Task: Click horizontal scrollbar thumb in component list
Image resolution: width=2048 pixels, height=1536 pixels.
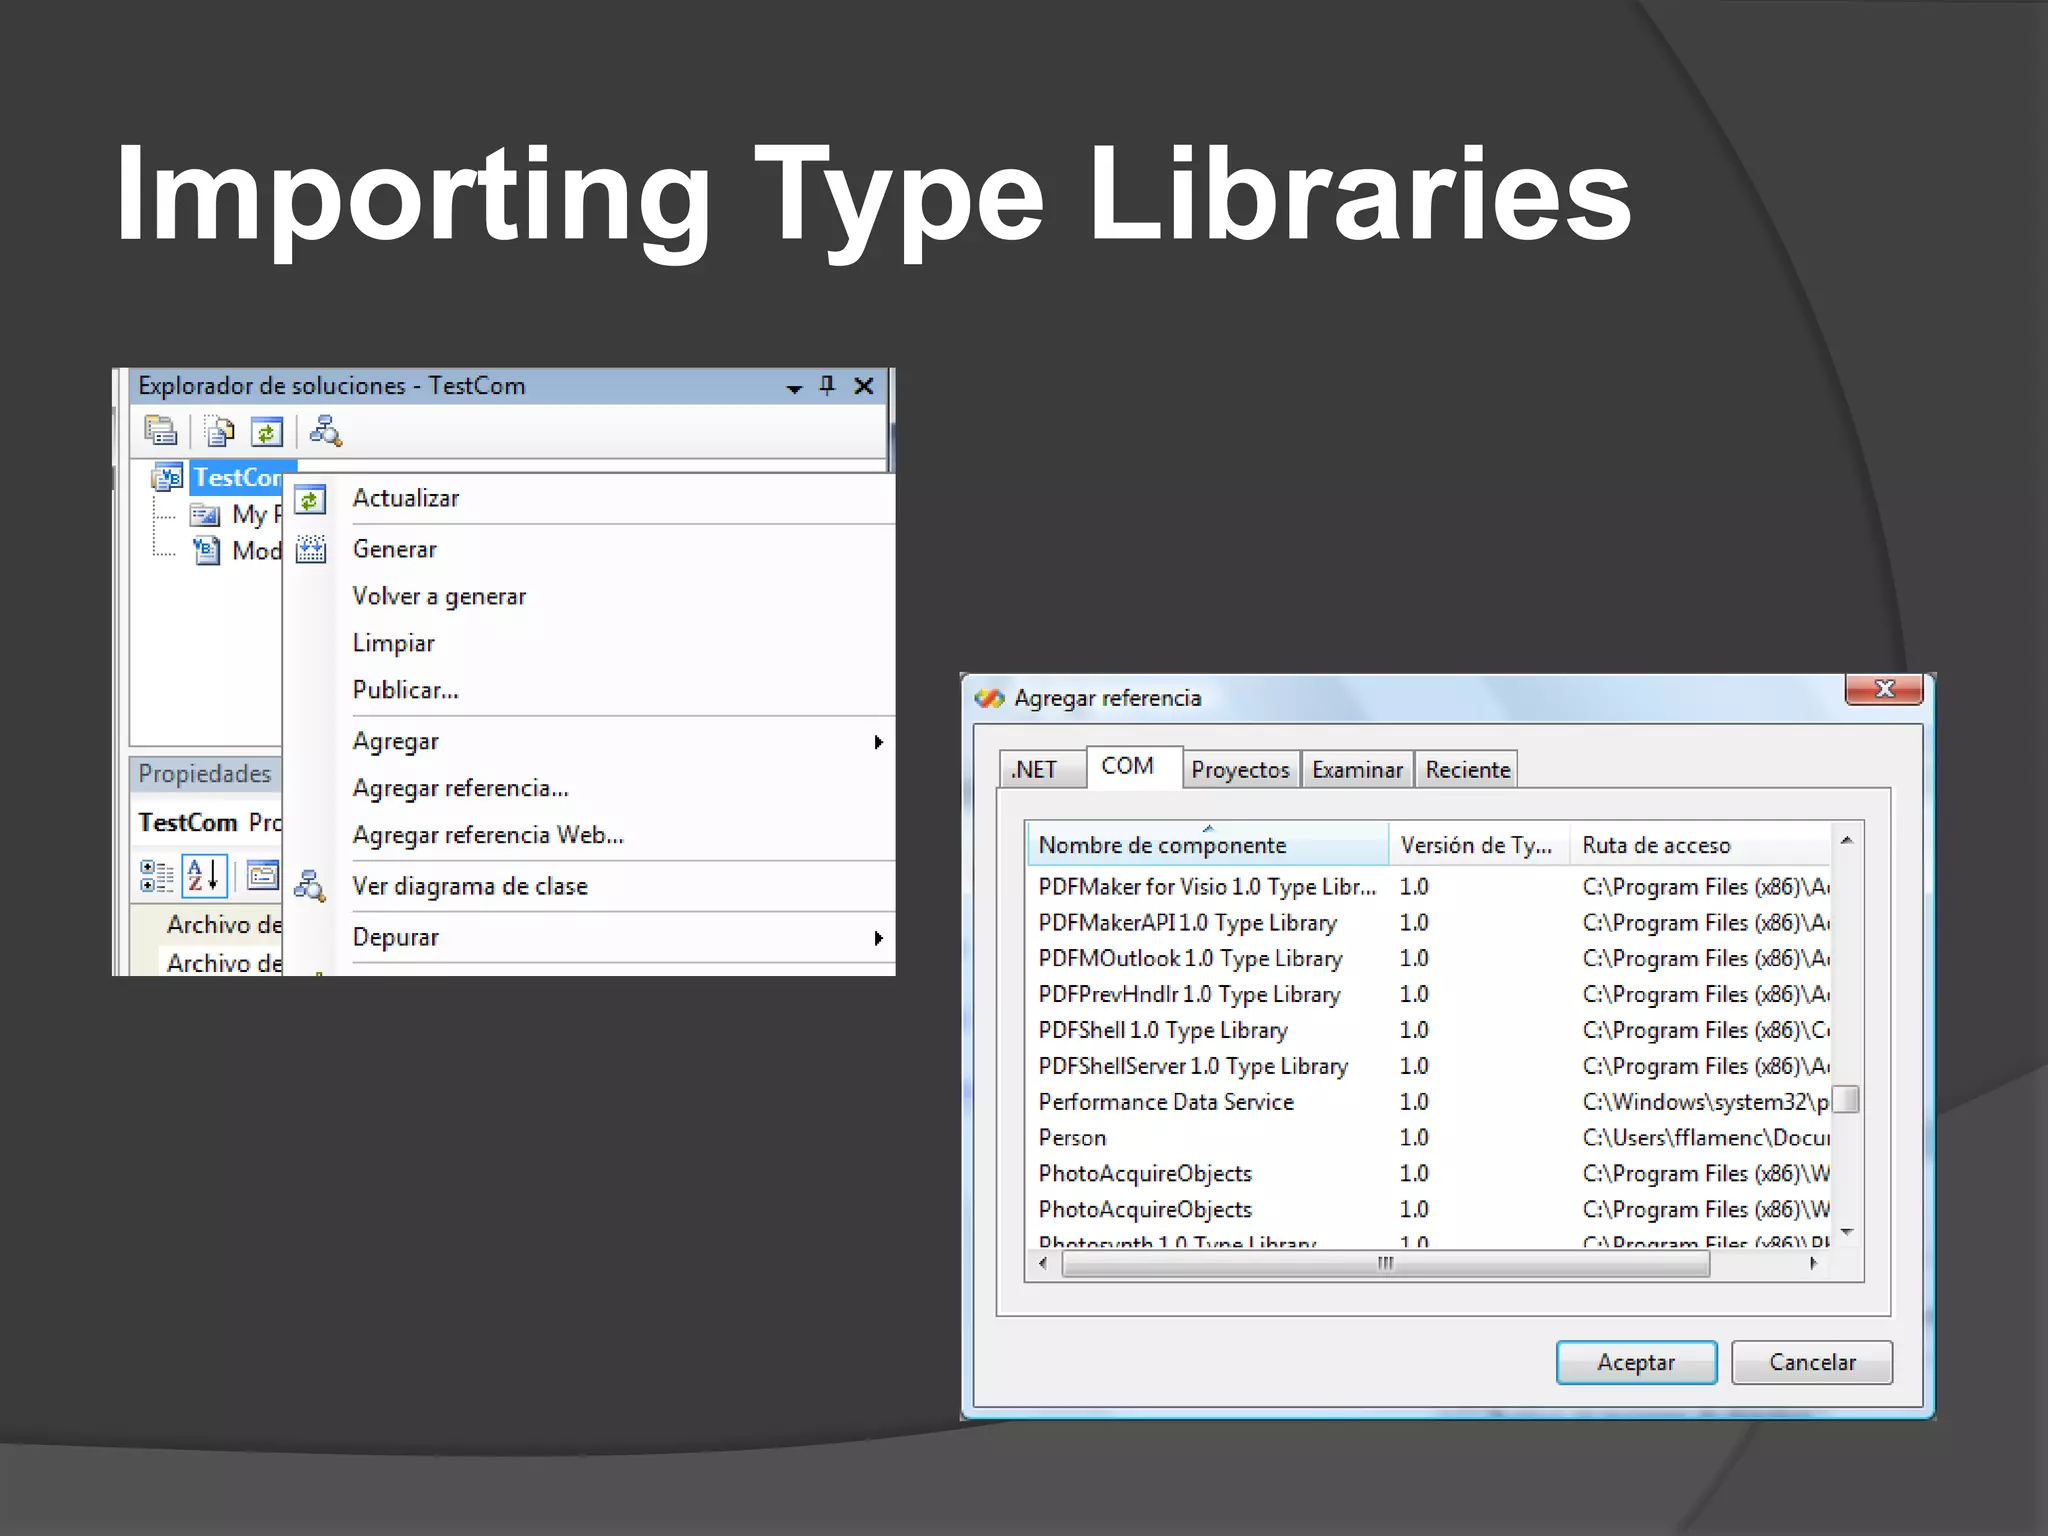Action: (1385, 1264)
